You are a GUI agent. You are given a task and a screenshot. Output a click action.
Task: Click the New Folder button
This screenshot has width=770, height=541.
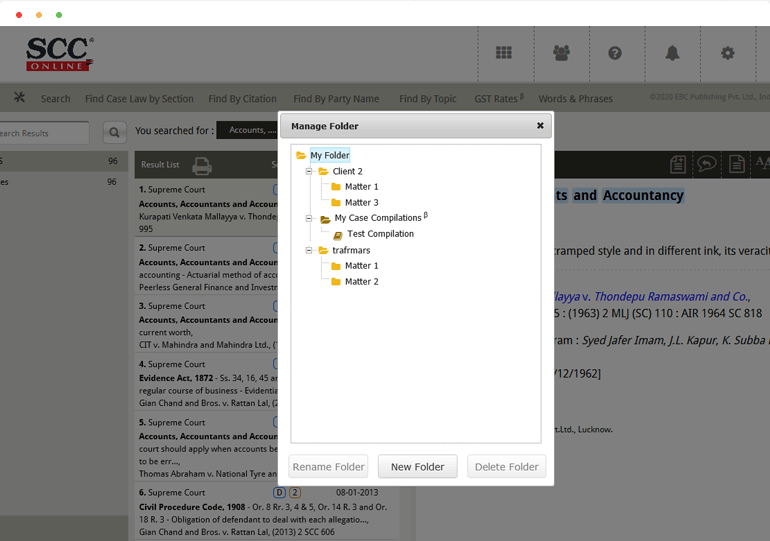point(417,467)
